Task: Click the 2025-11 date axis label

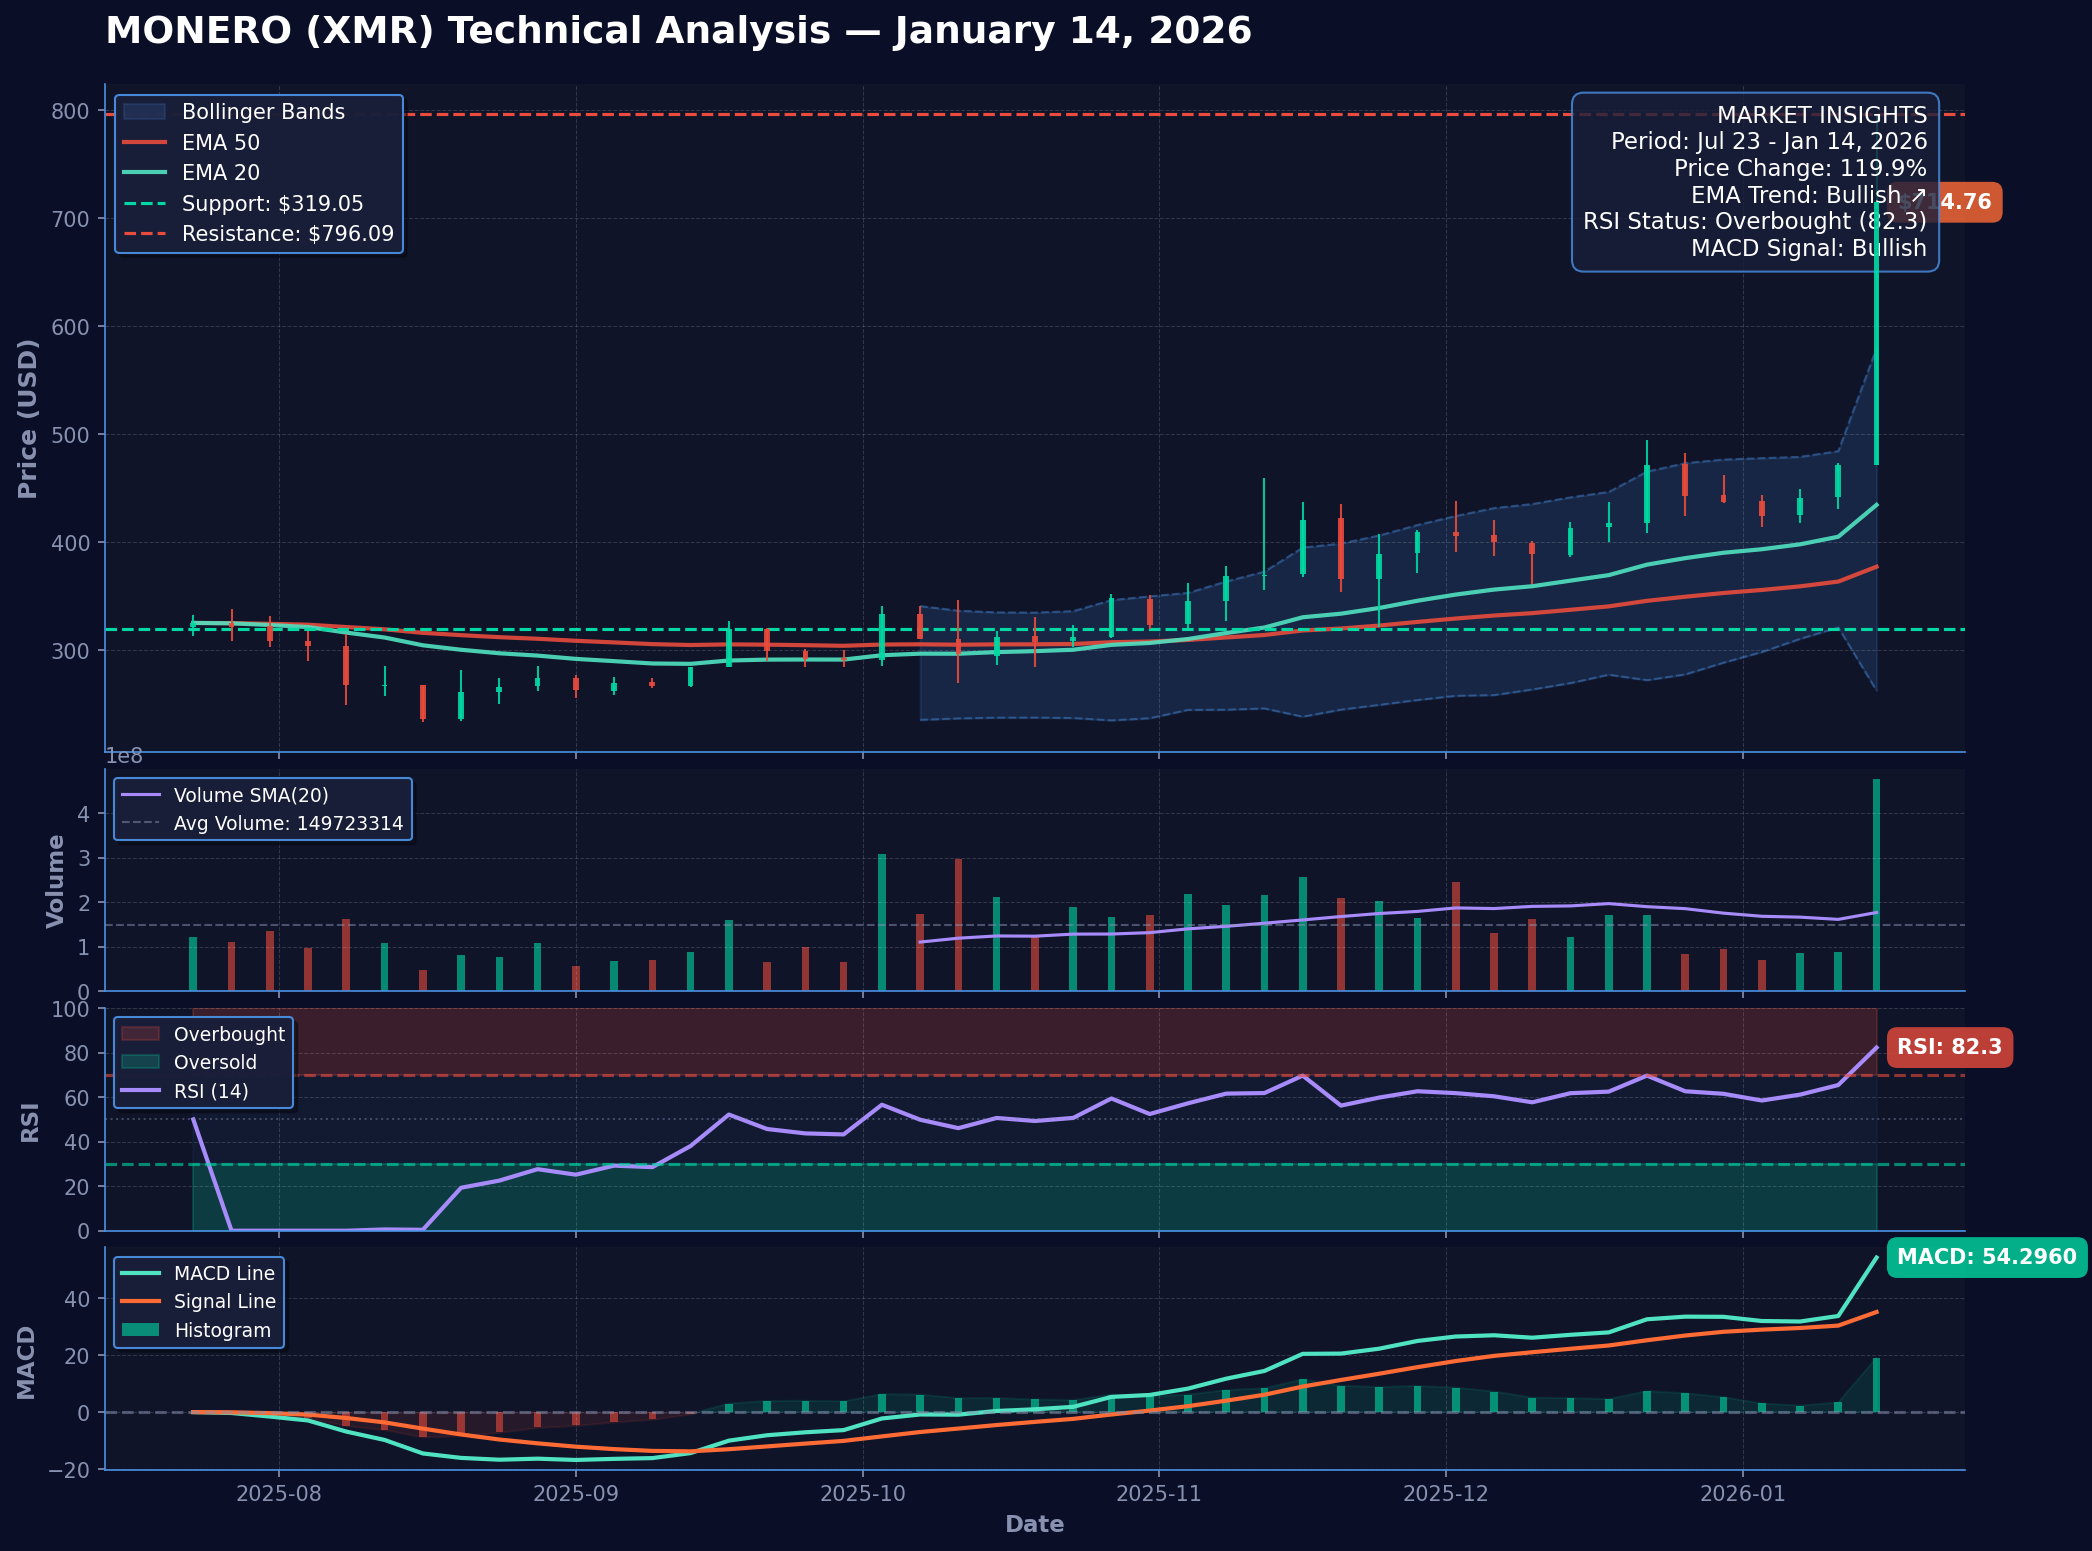Action: (1158, 1493)
